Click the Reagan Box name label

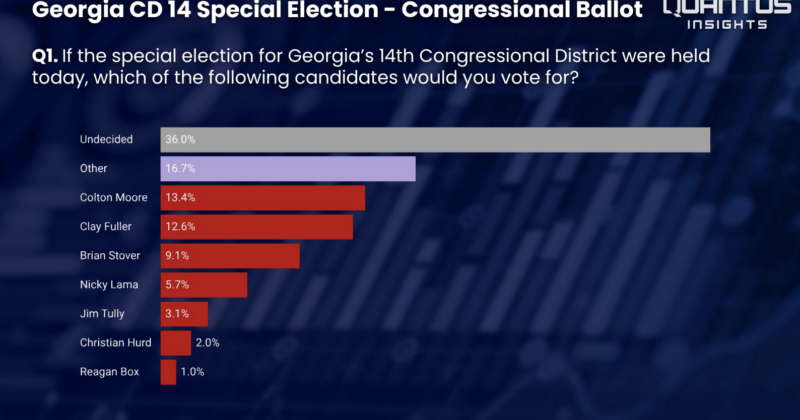click(x=110, y=372)
